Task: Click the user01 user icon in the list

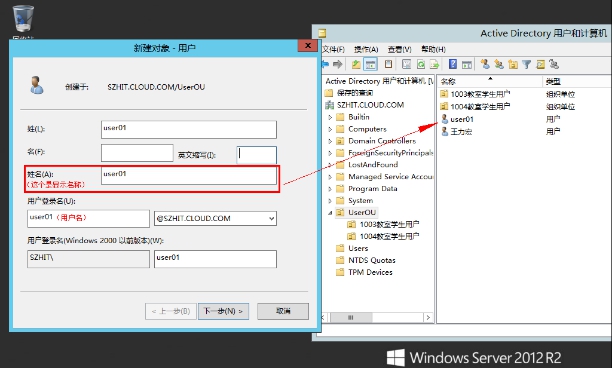Action: click(444, 119)
